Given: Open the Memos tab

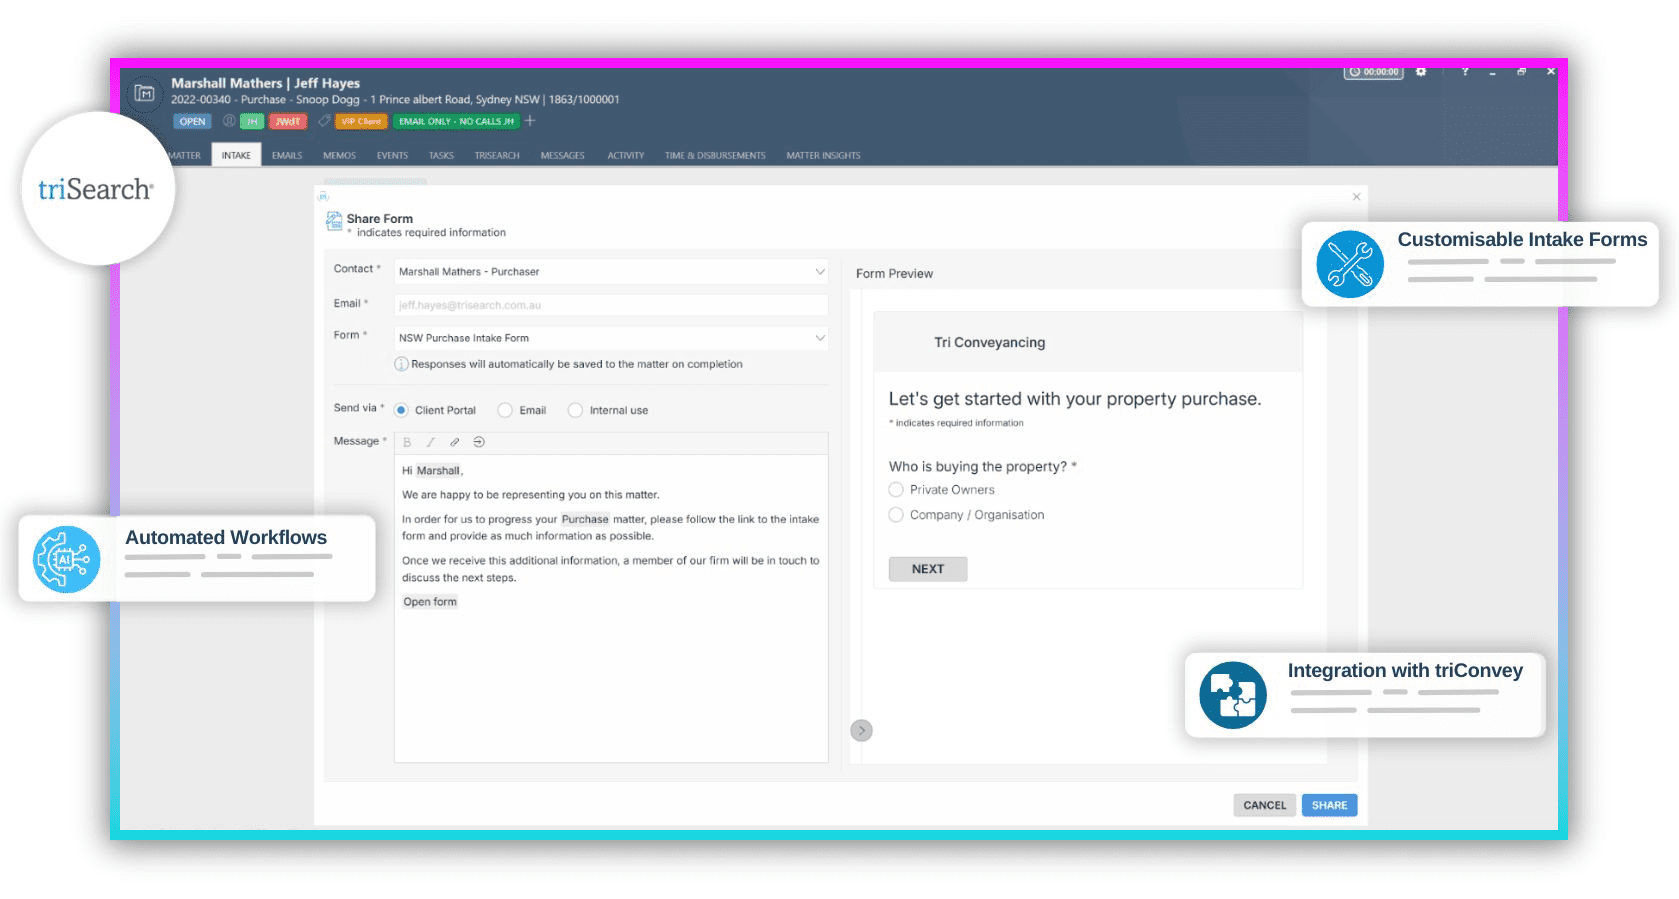Looking at the screenshot, I should (x=339, y=156).
